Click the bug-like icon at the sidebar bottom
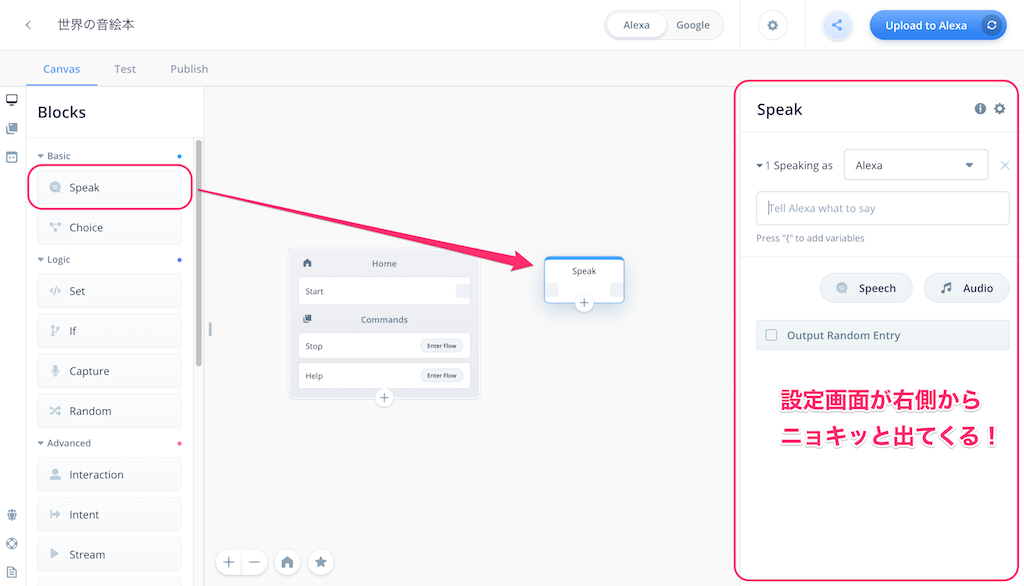The width and height of the screenshot is (1024, 586). coord(12,515)
